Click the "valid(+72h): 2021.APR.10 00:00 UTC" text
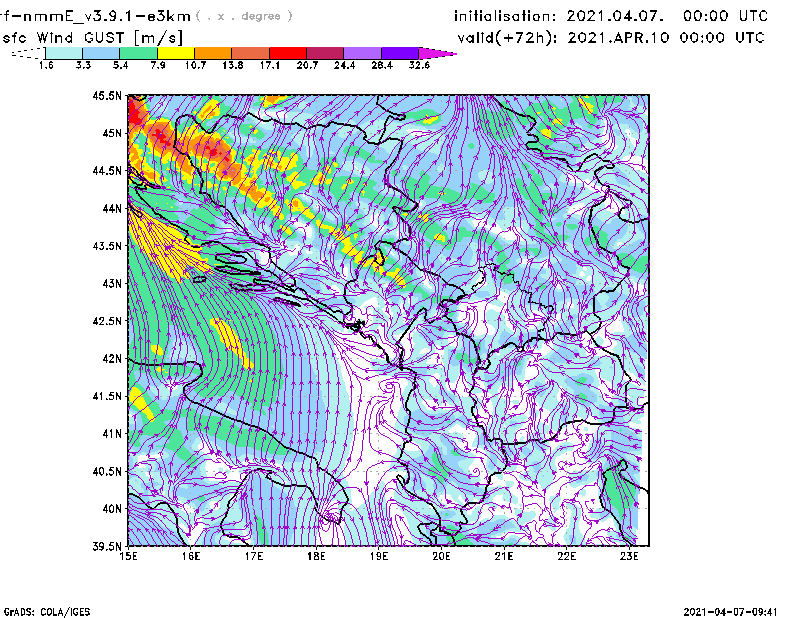The image size is (800, 618). [x=611, y=38]
